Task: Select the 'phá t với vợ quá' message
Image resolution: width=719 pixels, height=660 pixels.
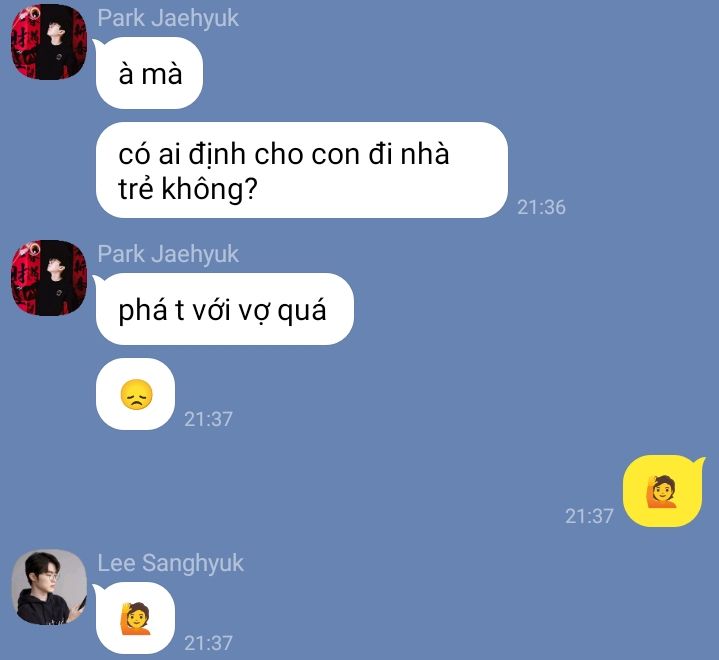Action: [x=225, y=309]
